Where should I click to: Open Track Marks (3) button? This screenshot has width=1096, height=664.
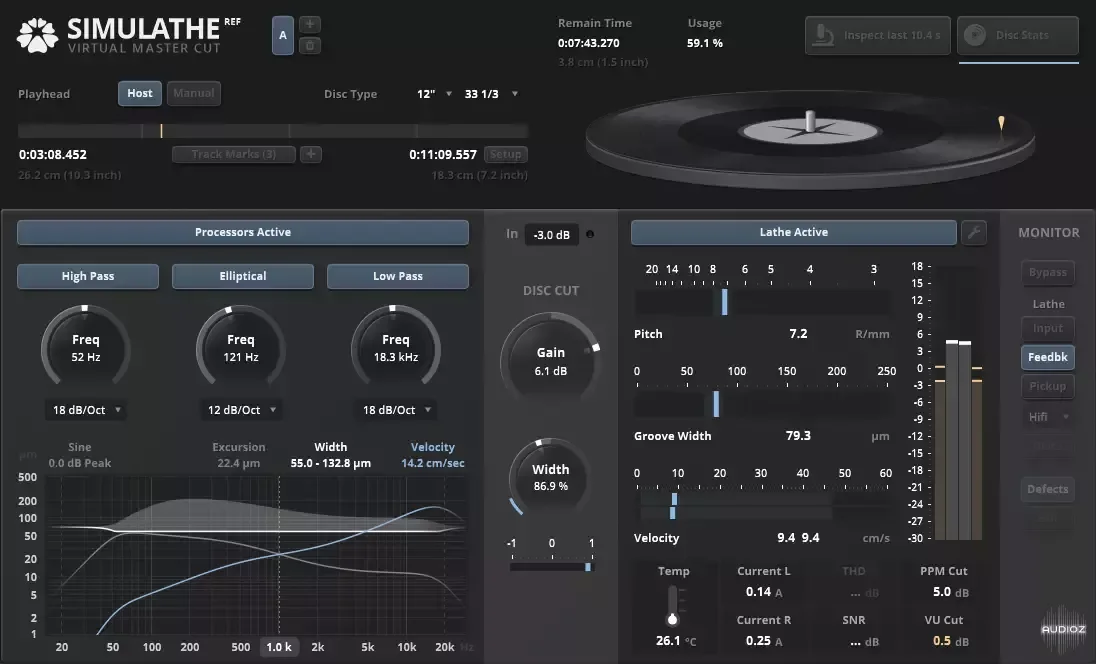click(x=233, y=154)
